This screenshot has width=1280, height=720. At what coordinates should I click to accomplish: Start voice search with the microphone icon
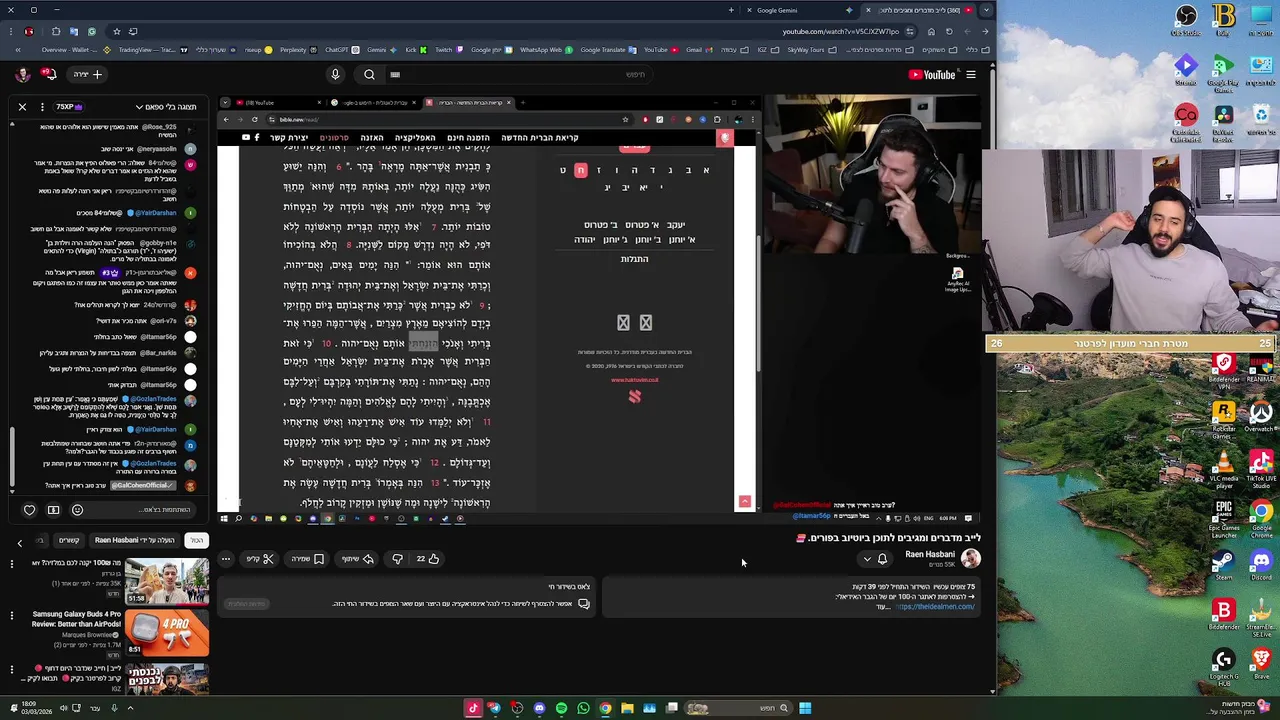(x=335, y=74)
